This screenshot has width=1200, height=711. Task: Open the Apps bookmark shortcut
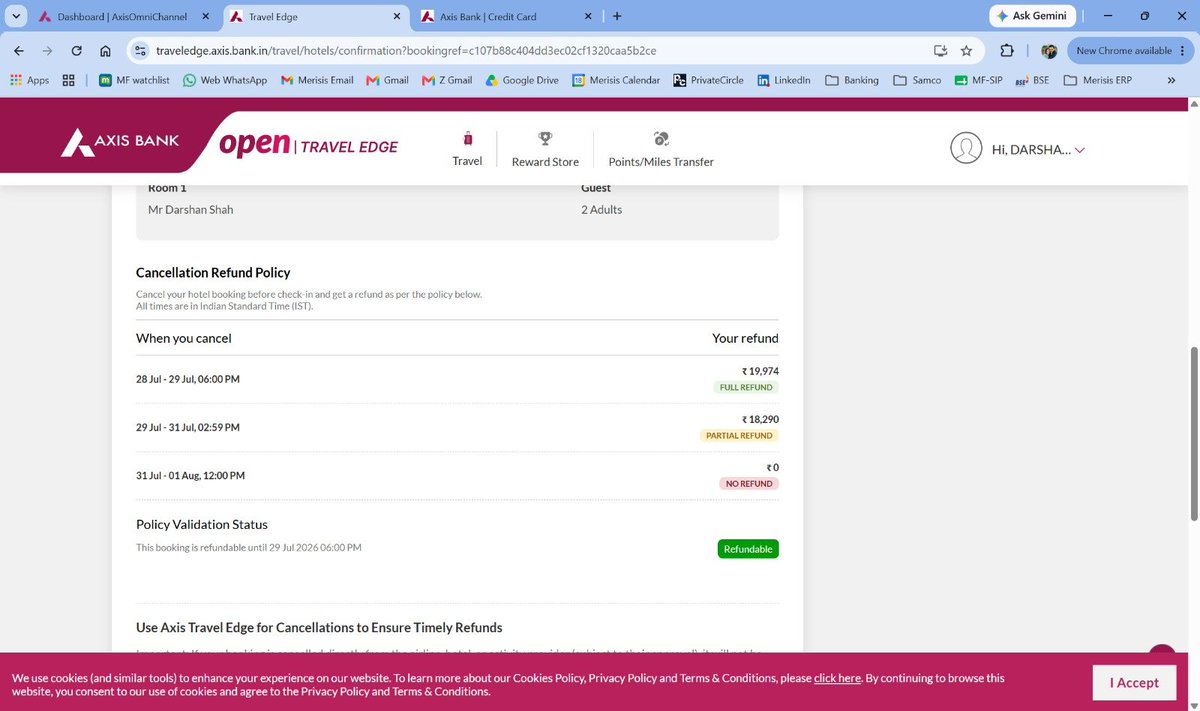[x=29, y=80]
